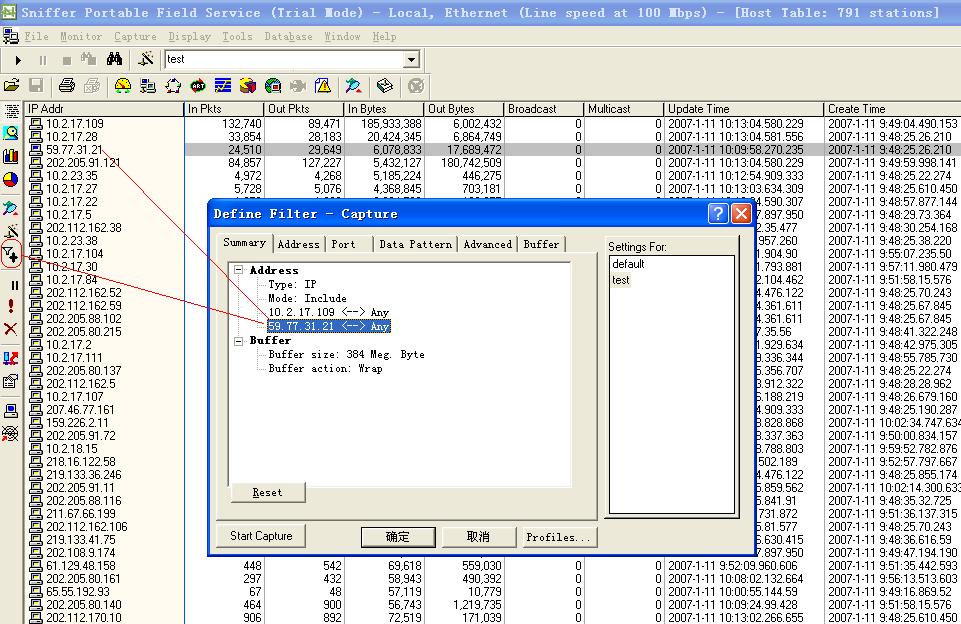Collapse the Address tree node
Screen dimensions: 961x624
coord(239,270)
